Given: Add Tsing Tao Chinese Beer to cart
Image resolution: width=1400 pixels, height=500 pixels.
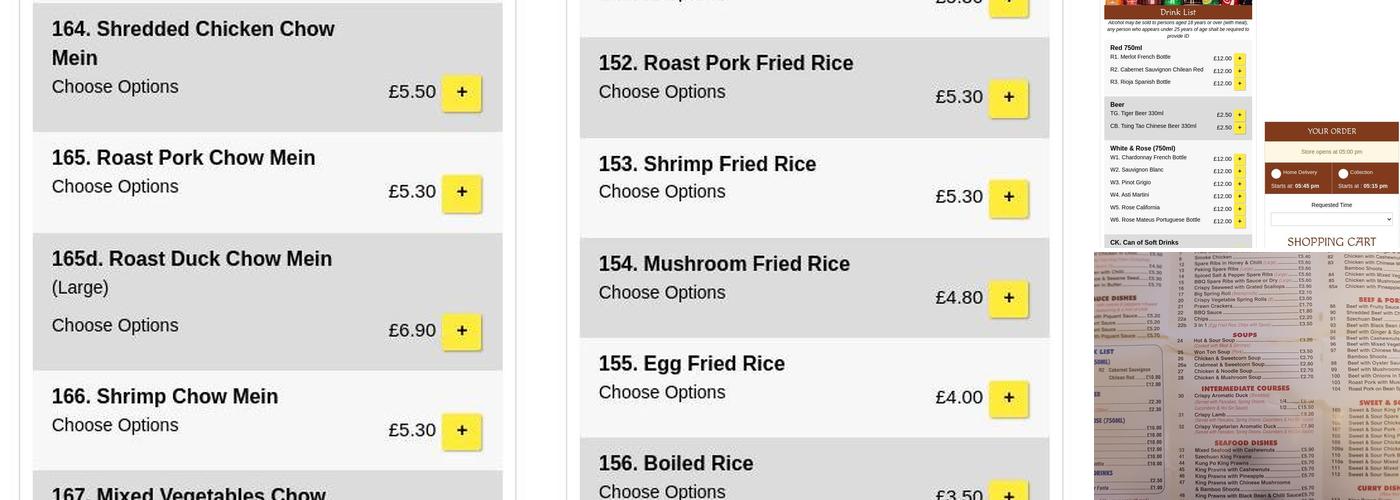Looking at the screenshot, I should [1240, 128].
